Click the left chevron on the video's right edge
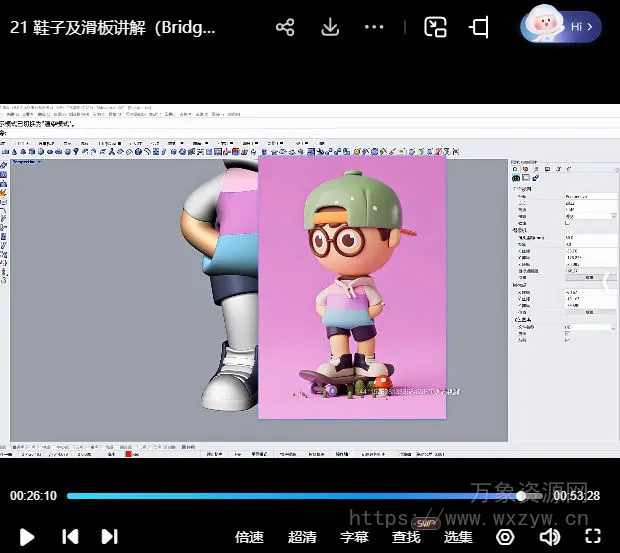Screen dimensions: 620x553 pyautogui.click(x=606, y=283)
